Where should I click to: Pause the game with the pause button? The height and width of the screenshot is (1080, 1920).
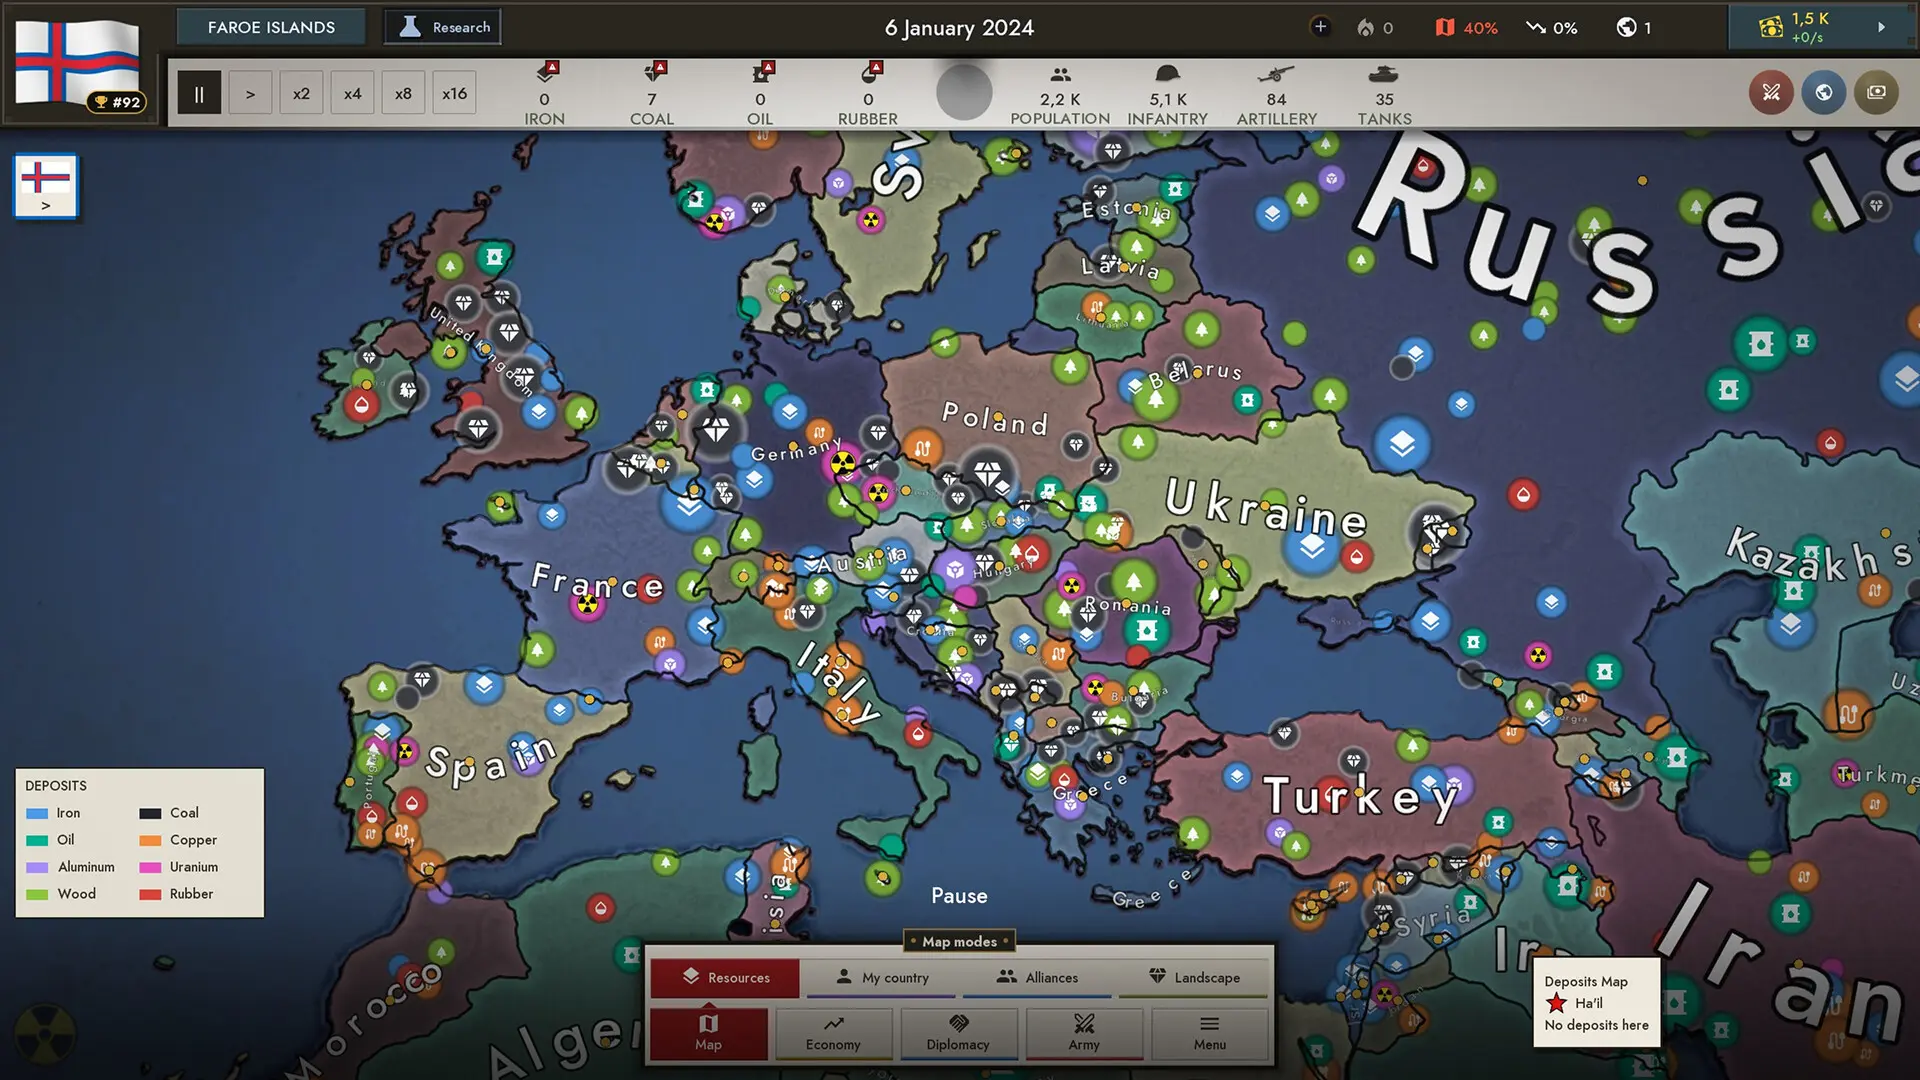point(199,93)
